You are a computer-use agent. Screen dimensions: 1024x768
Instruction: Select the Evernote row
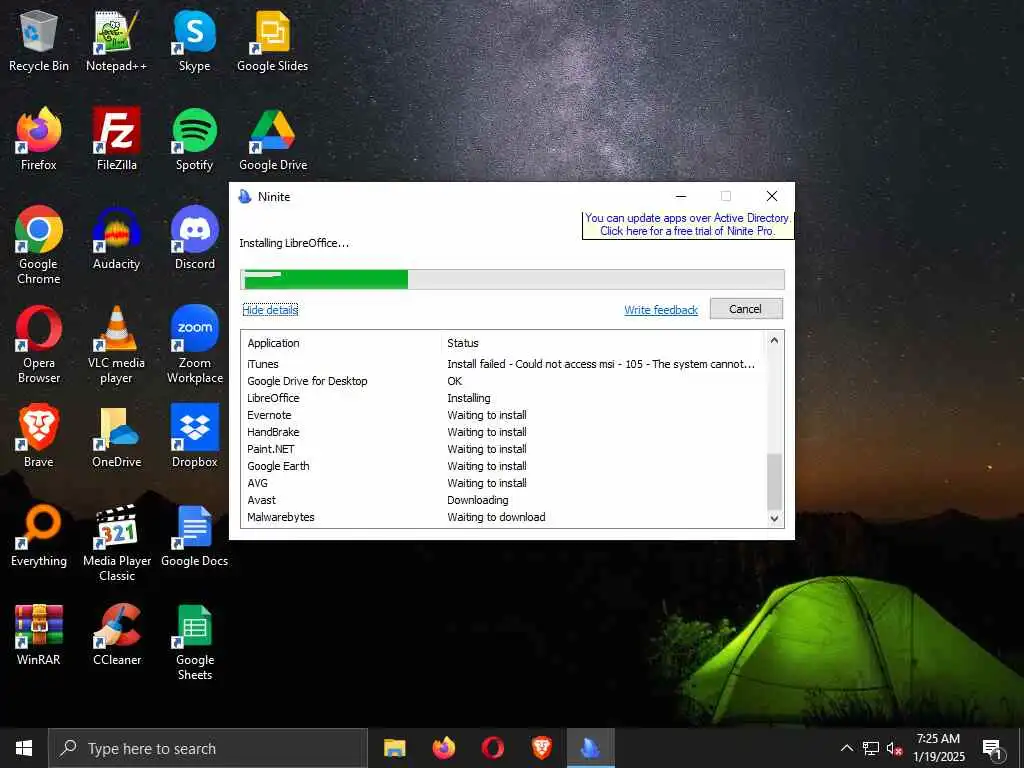click(503, 415)
